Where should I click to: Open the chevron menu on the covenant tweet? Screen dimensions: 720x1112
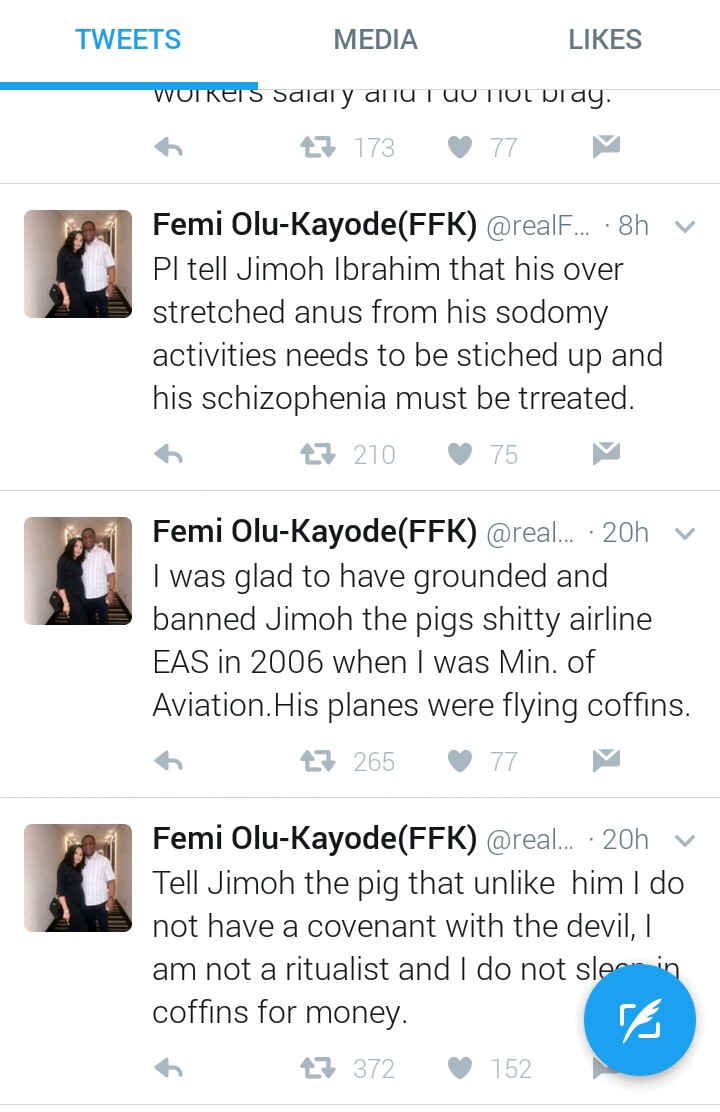(x=685, y=841)
